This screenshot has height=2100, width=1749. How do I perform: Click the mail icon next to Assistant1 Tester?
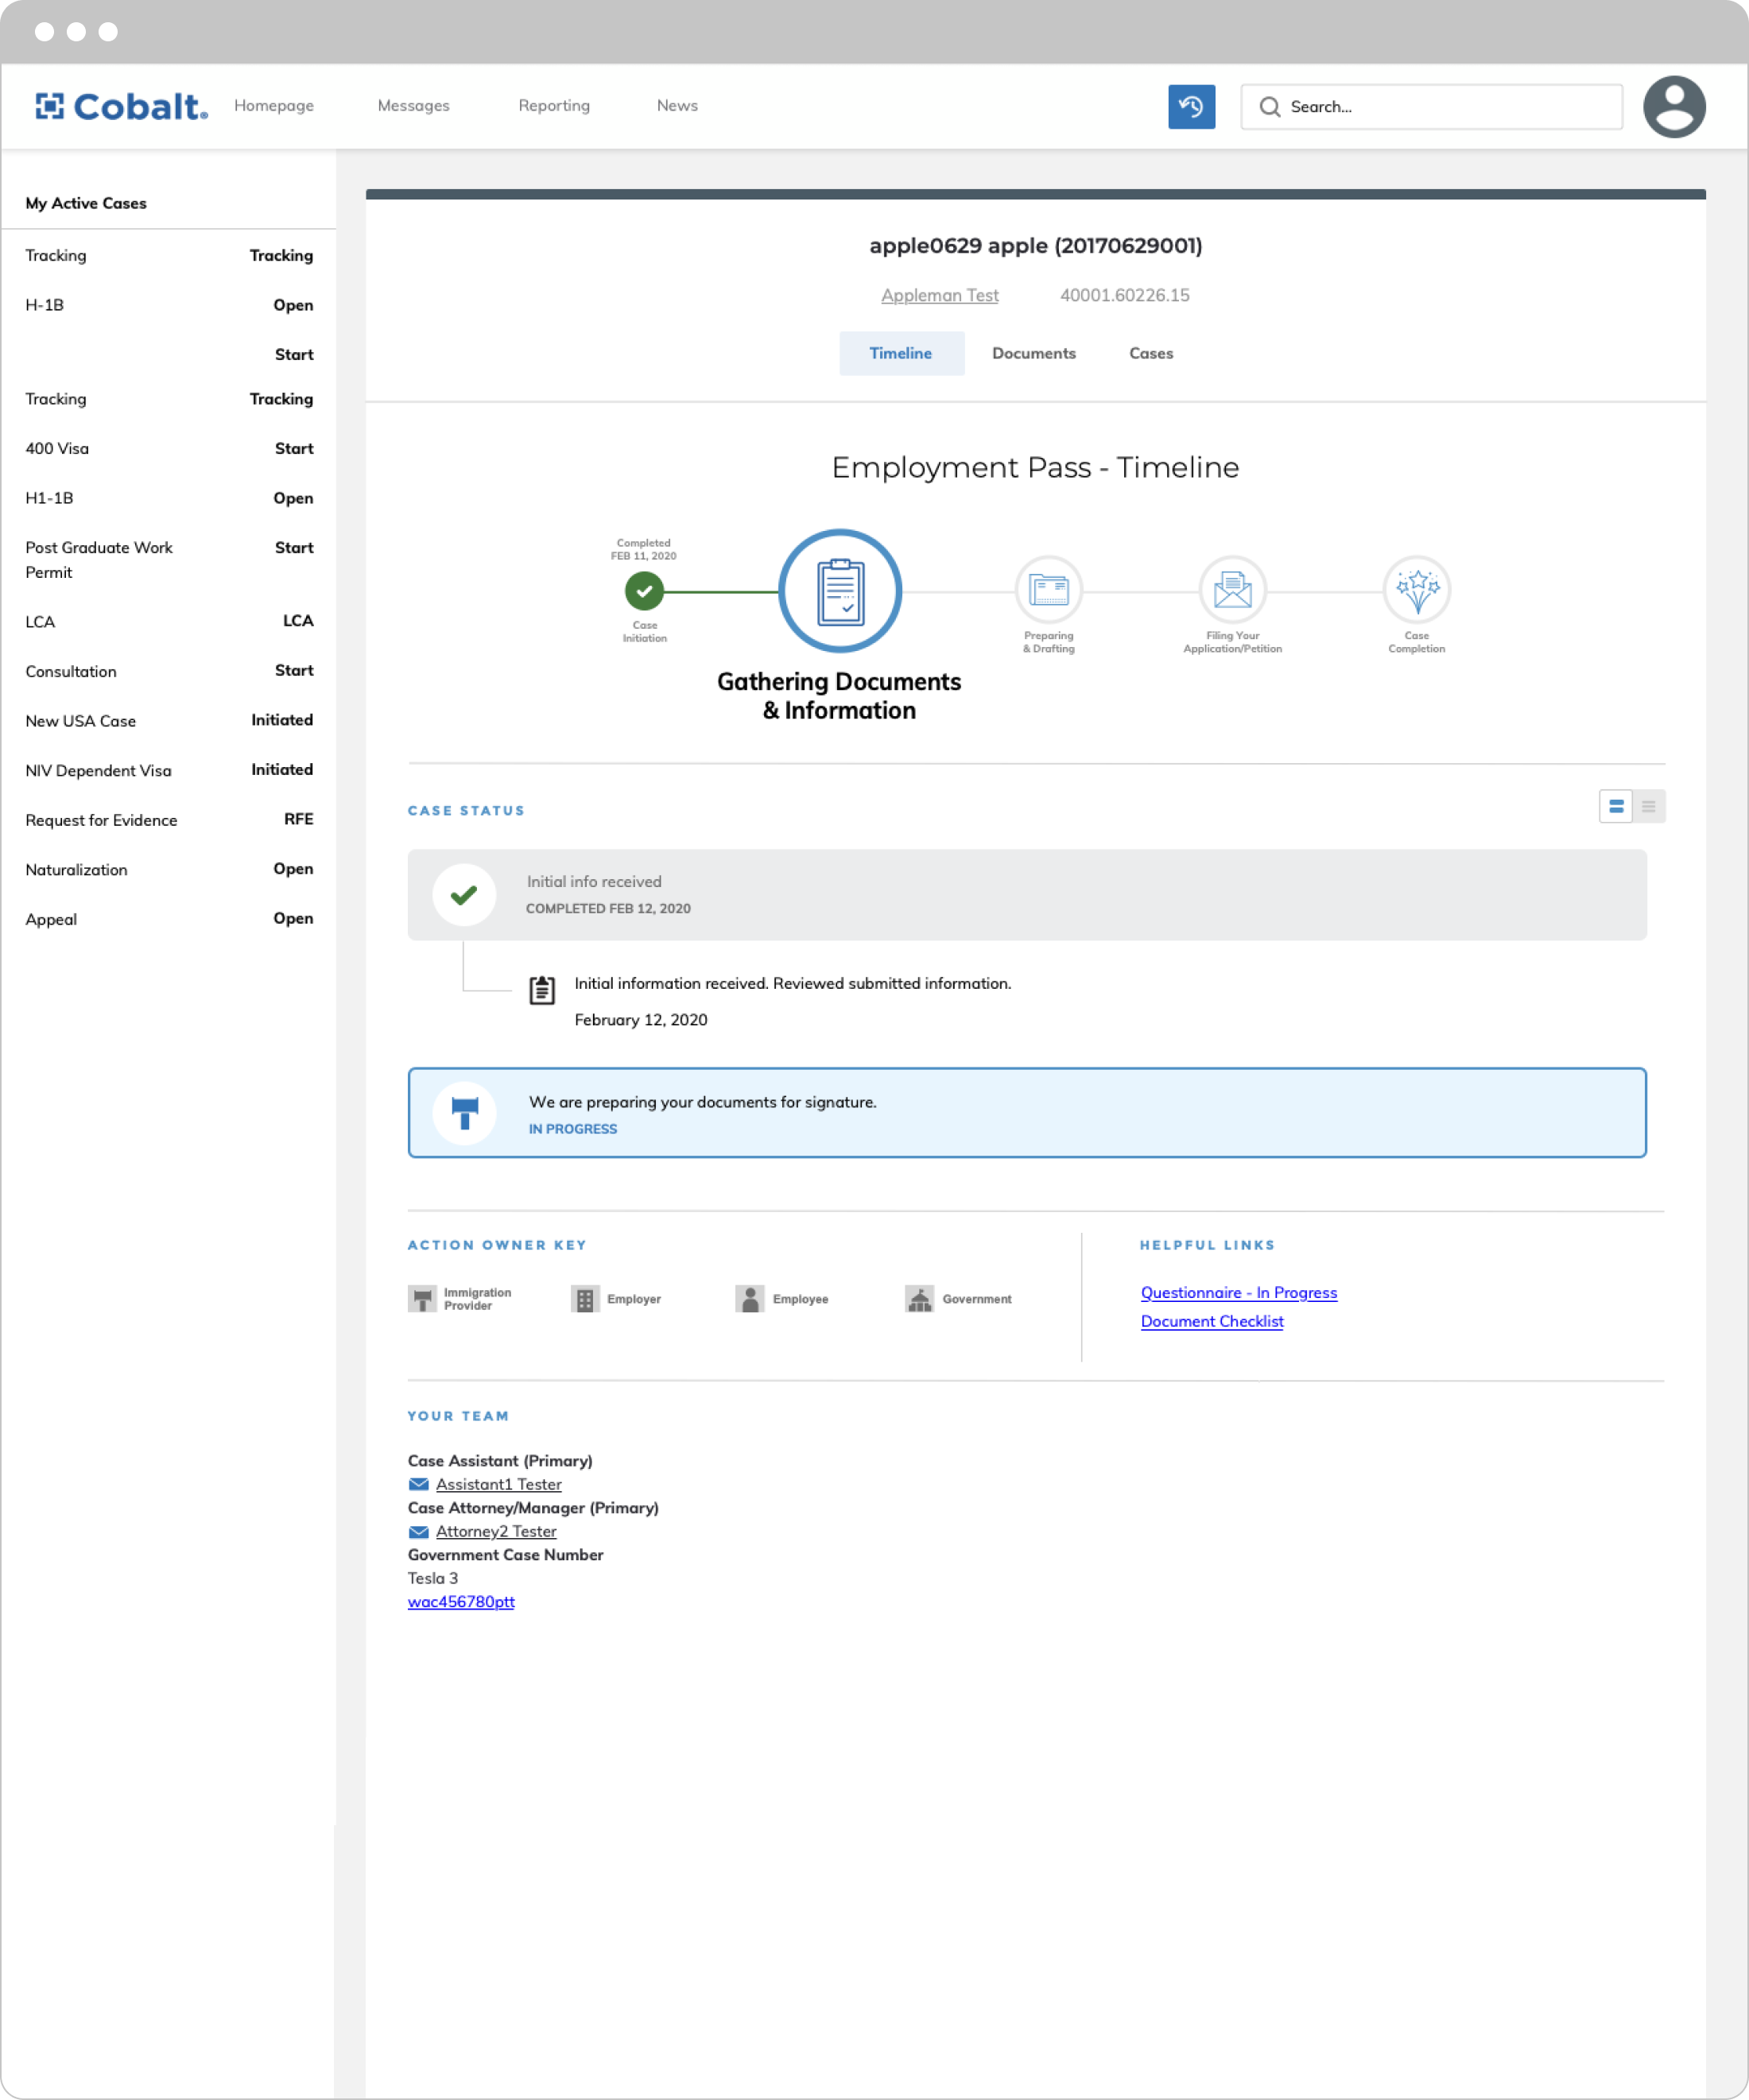[418, 1485]
